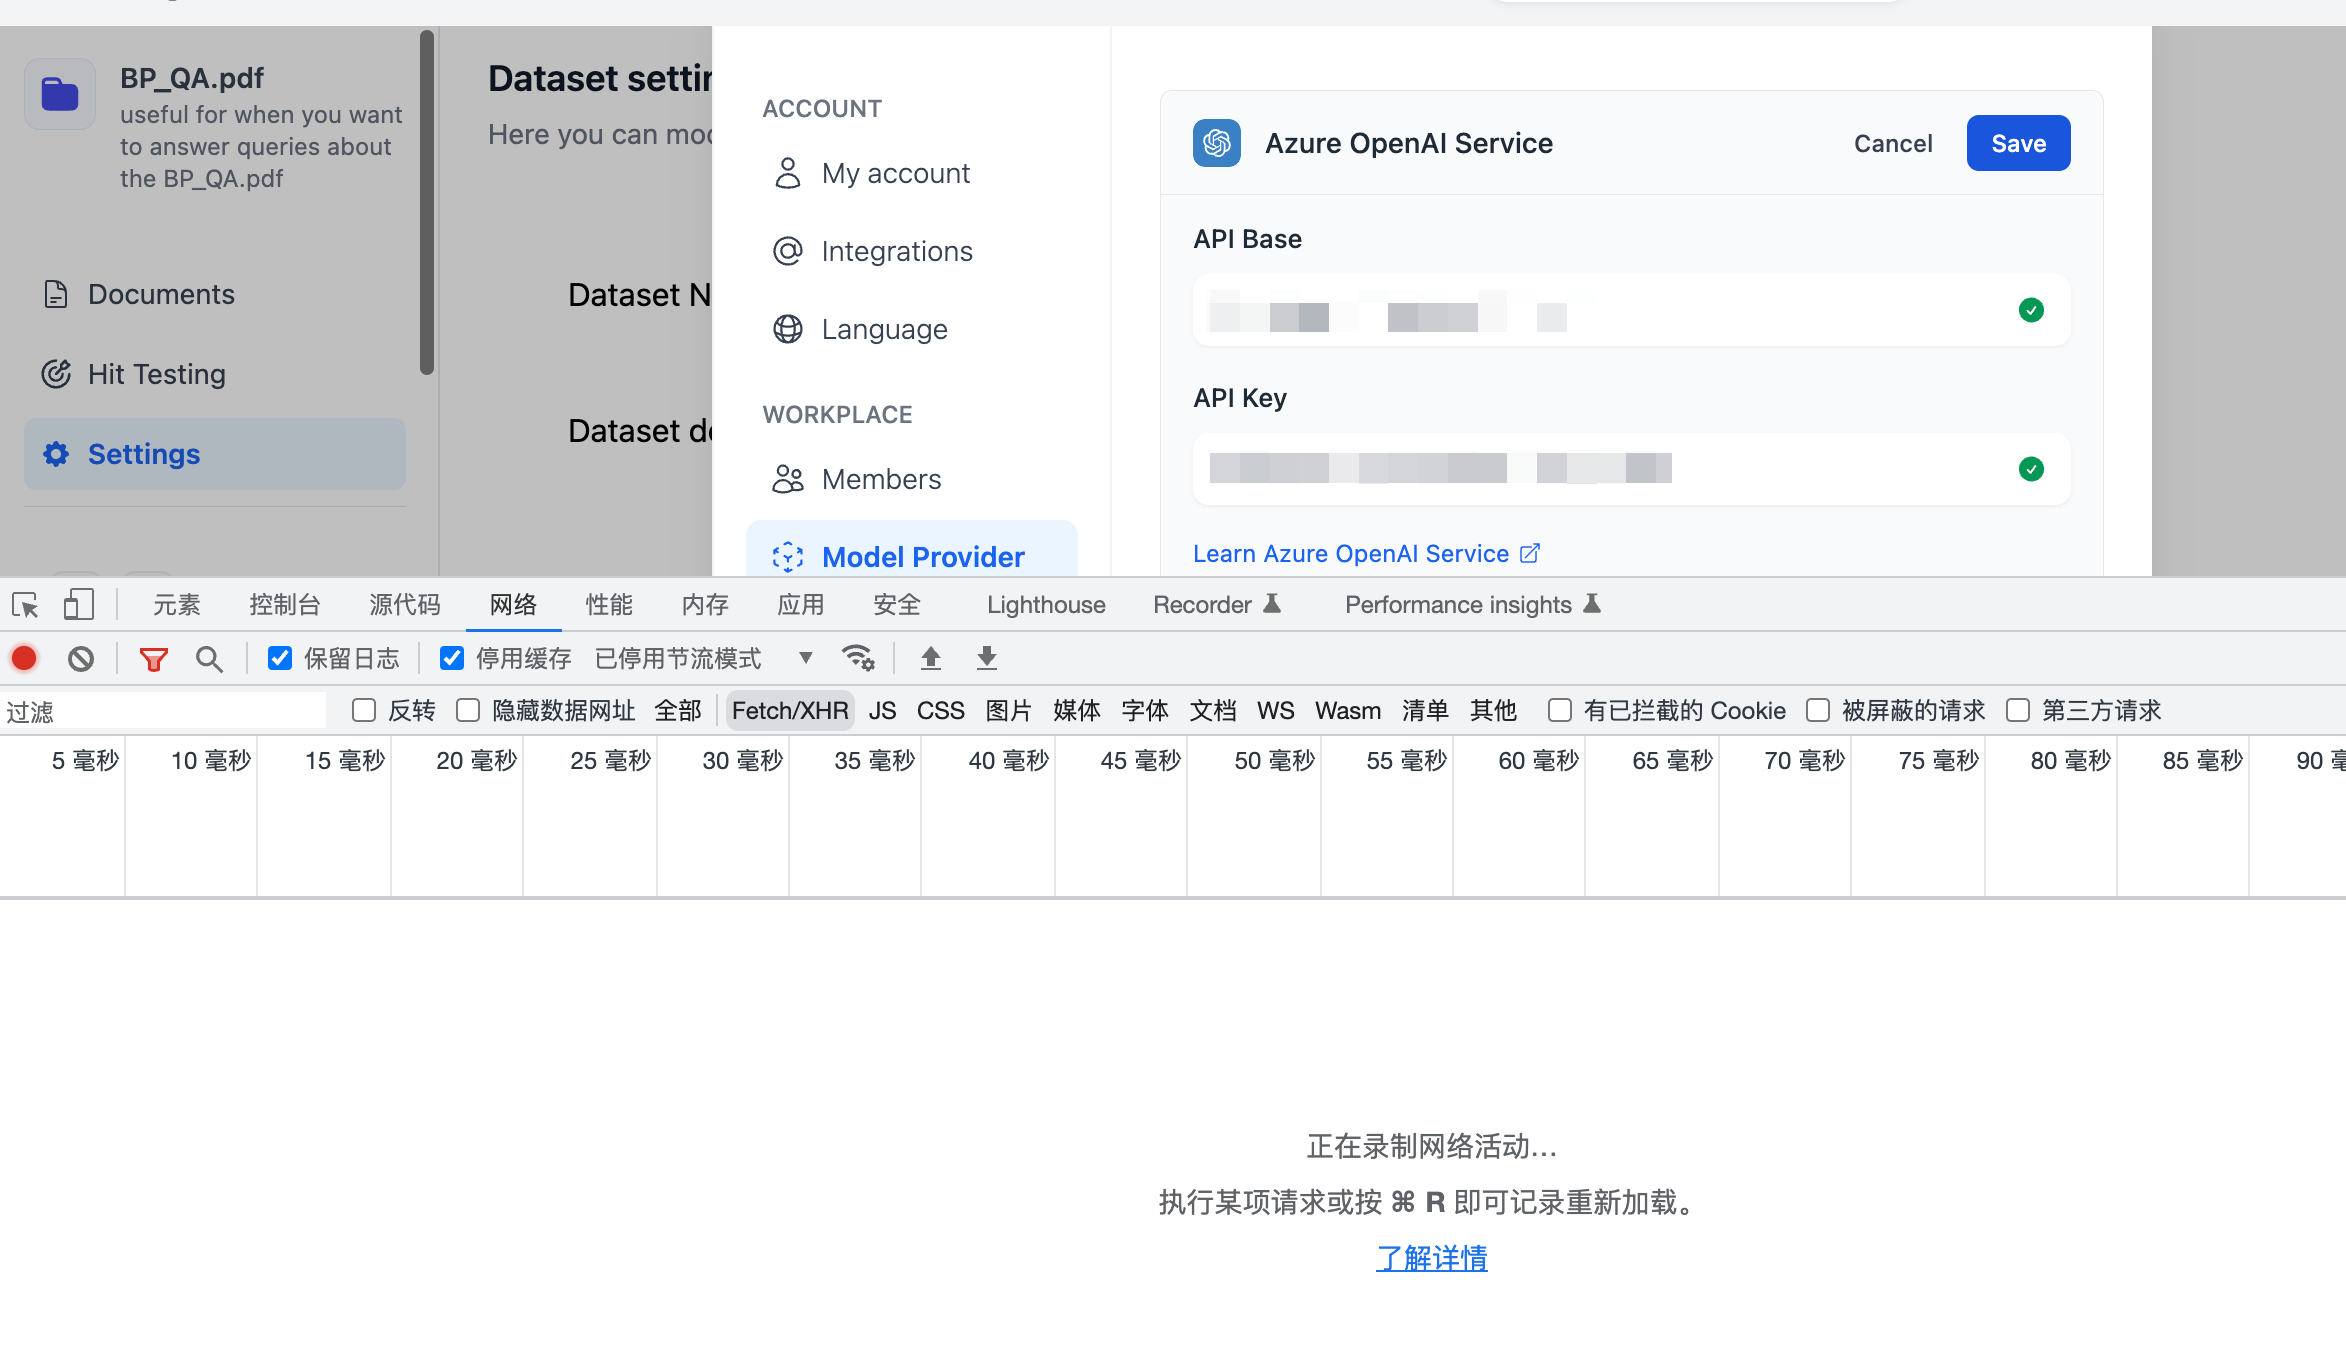
Task: Toggle the device emulation mode icon
Action: point(79,604)
